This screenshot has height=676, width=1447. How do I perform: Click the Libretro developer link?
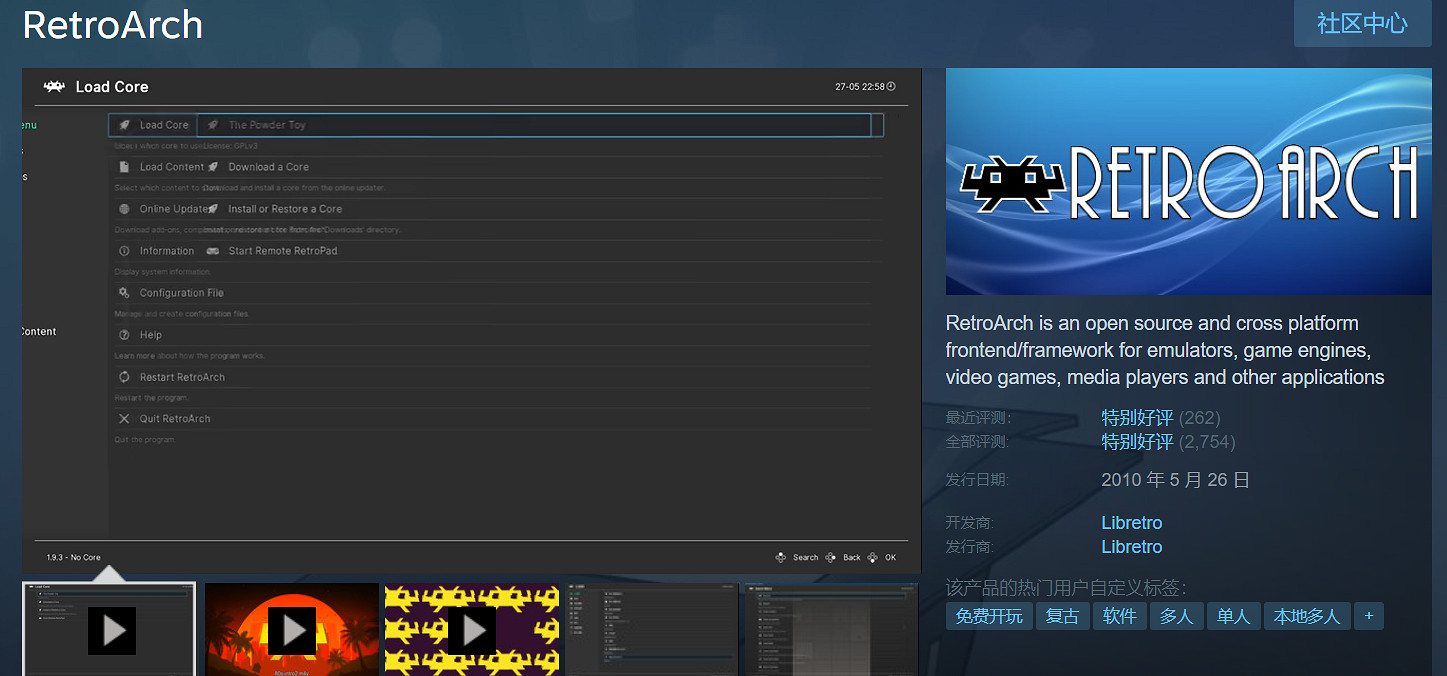click(x=1131, y=523)
